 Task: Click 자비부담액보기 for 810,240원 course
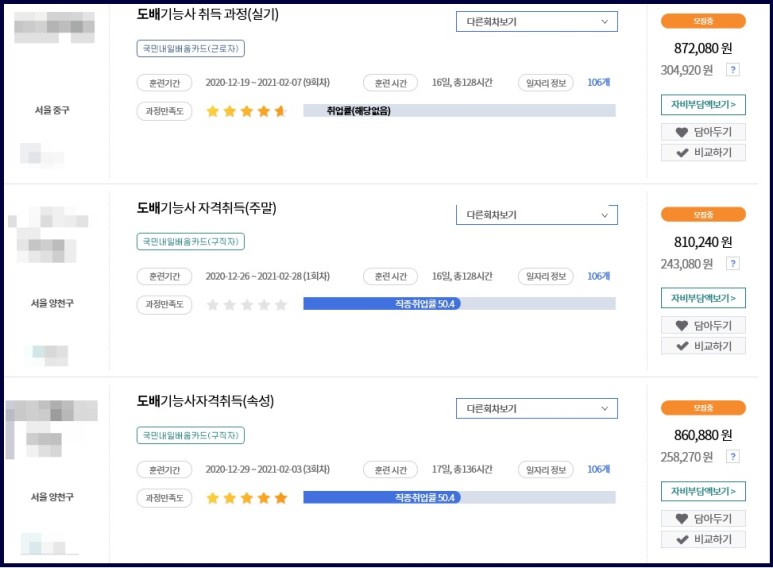[x=703, y=298]
